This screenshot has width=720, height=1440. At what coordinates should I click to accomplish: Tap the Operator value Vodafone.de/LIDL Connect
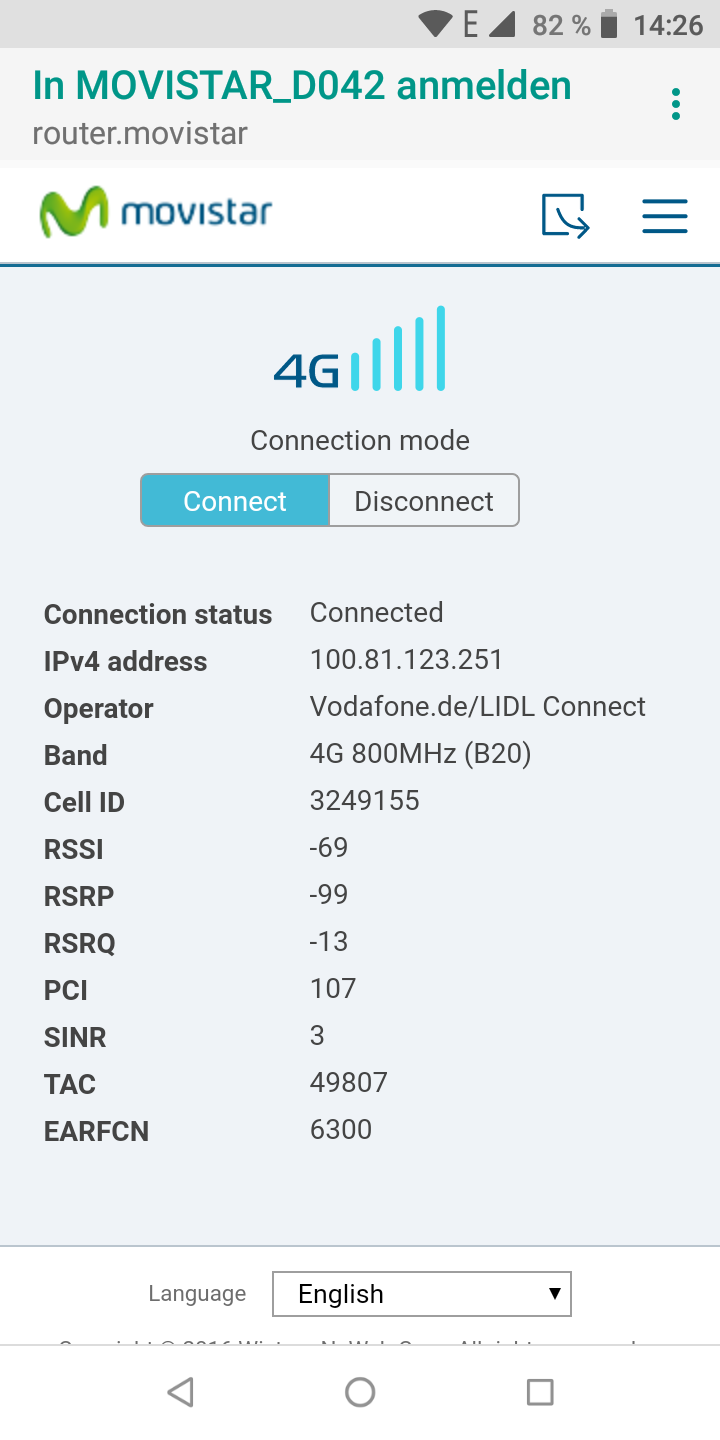click(x=477, y=707)
